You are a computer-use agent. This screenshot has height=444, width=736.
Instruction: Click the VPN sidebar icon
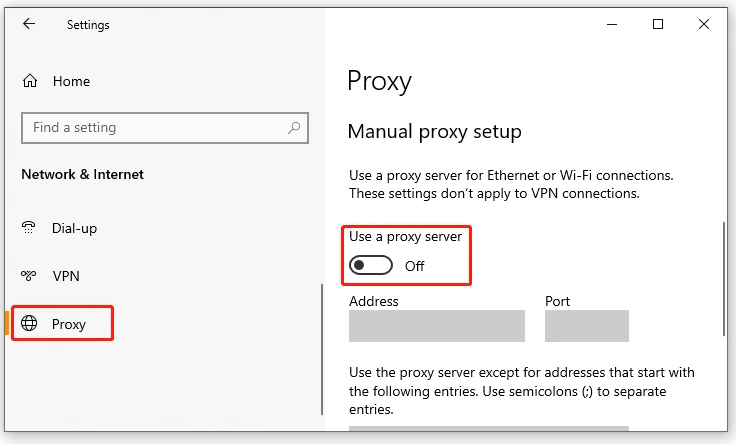(x=30, y=276)
